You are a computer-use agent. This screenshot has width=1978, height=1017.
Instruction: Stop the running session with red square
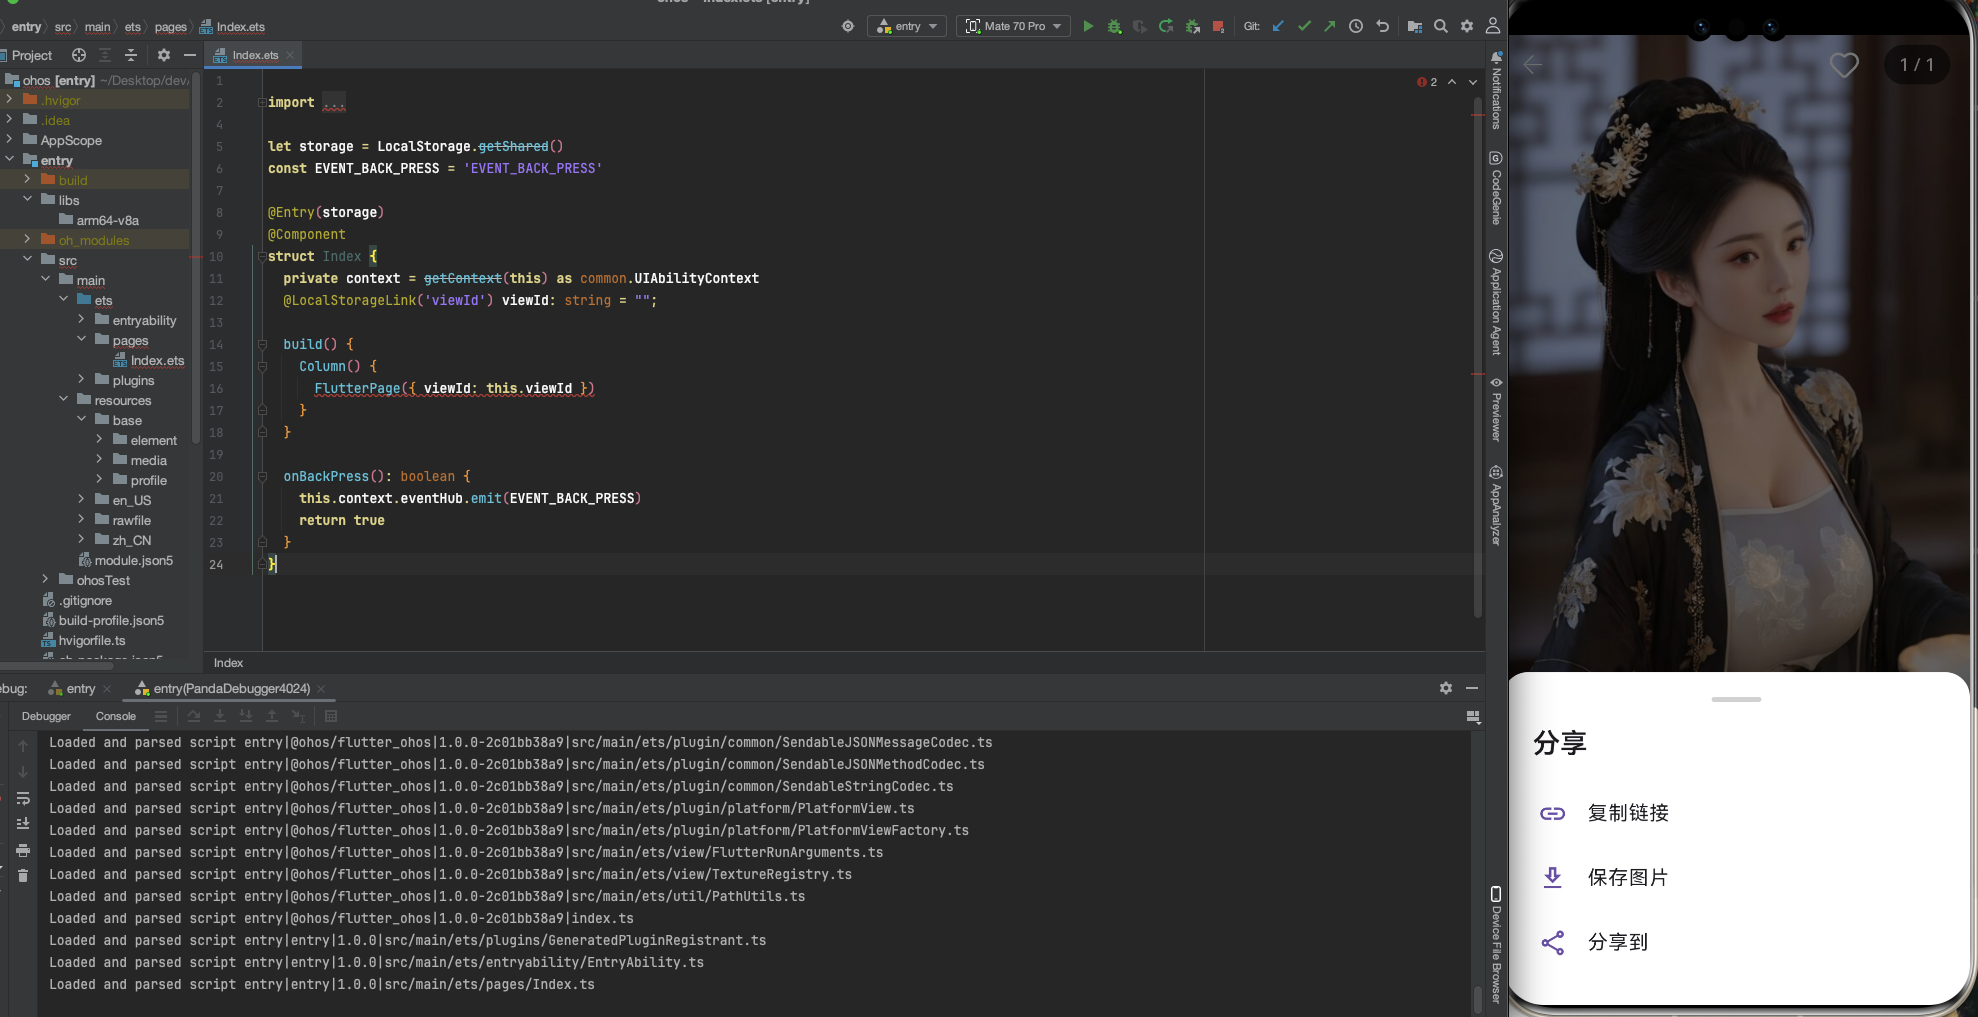coord(1218,26)
